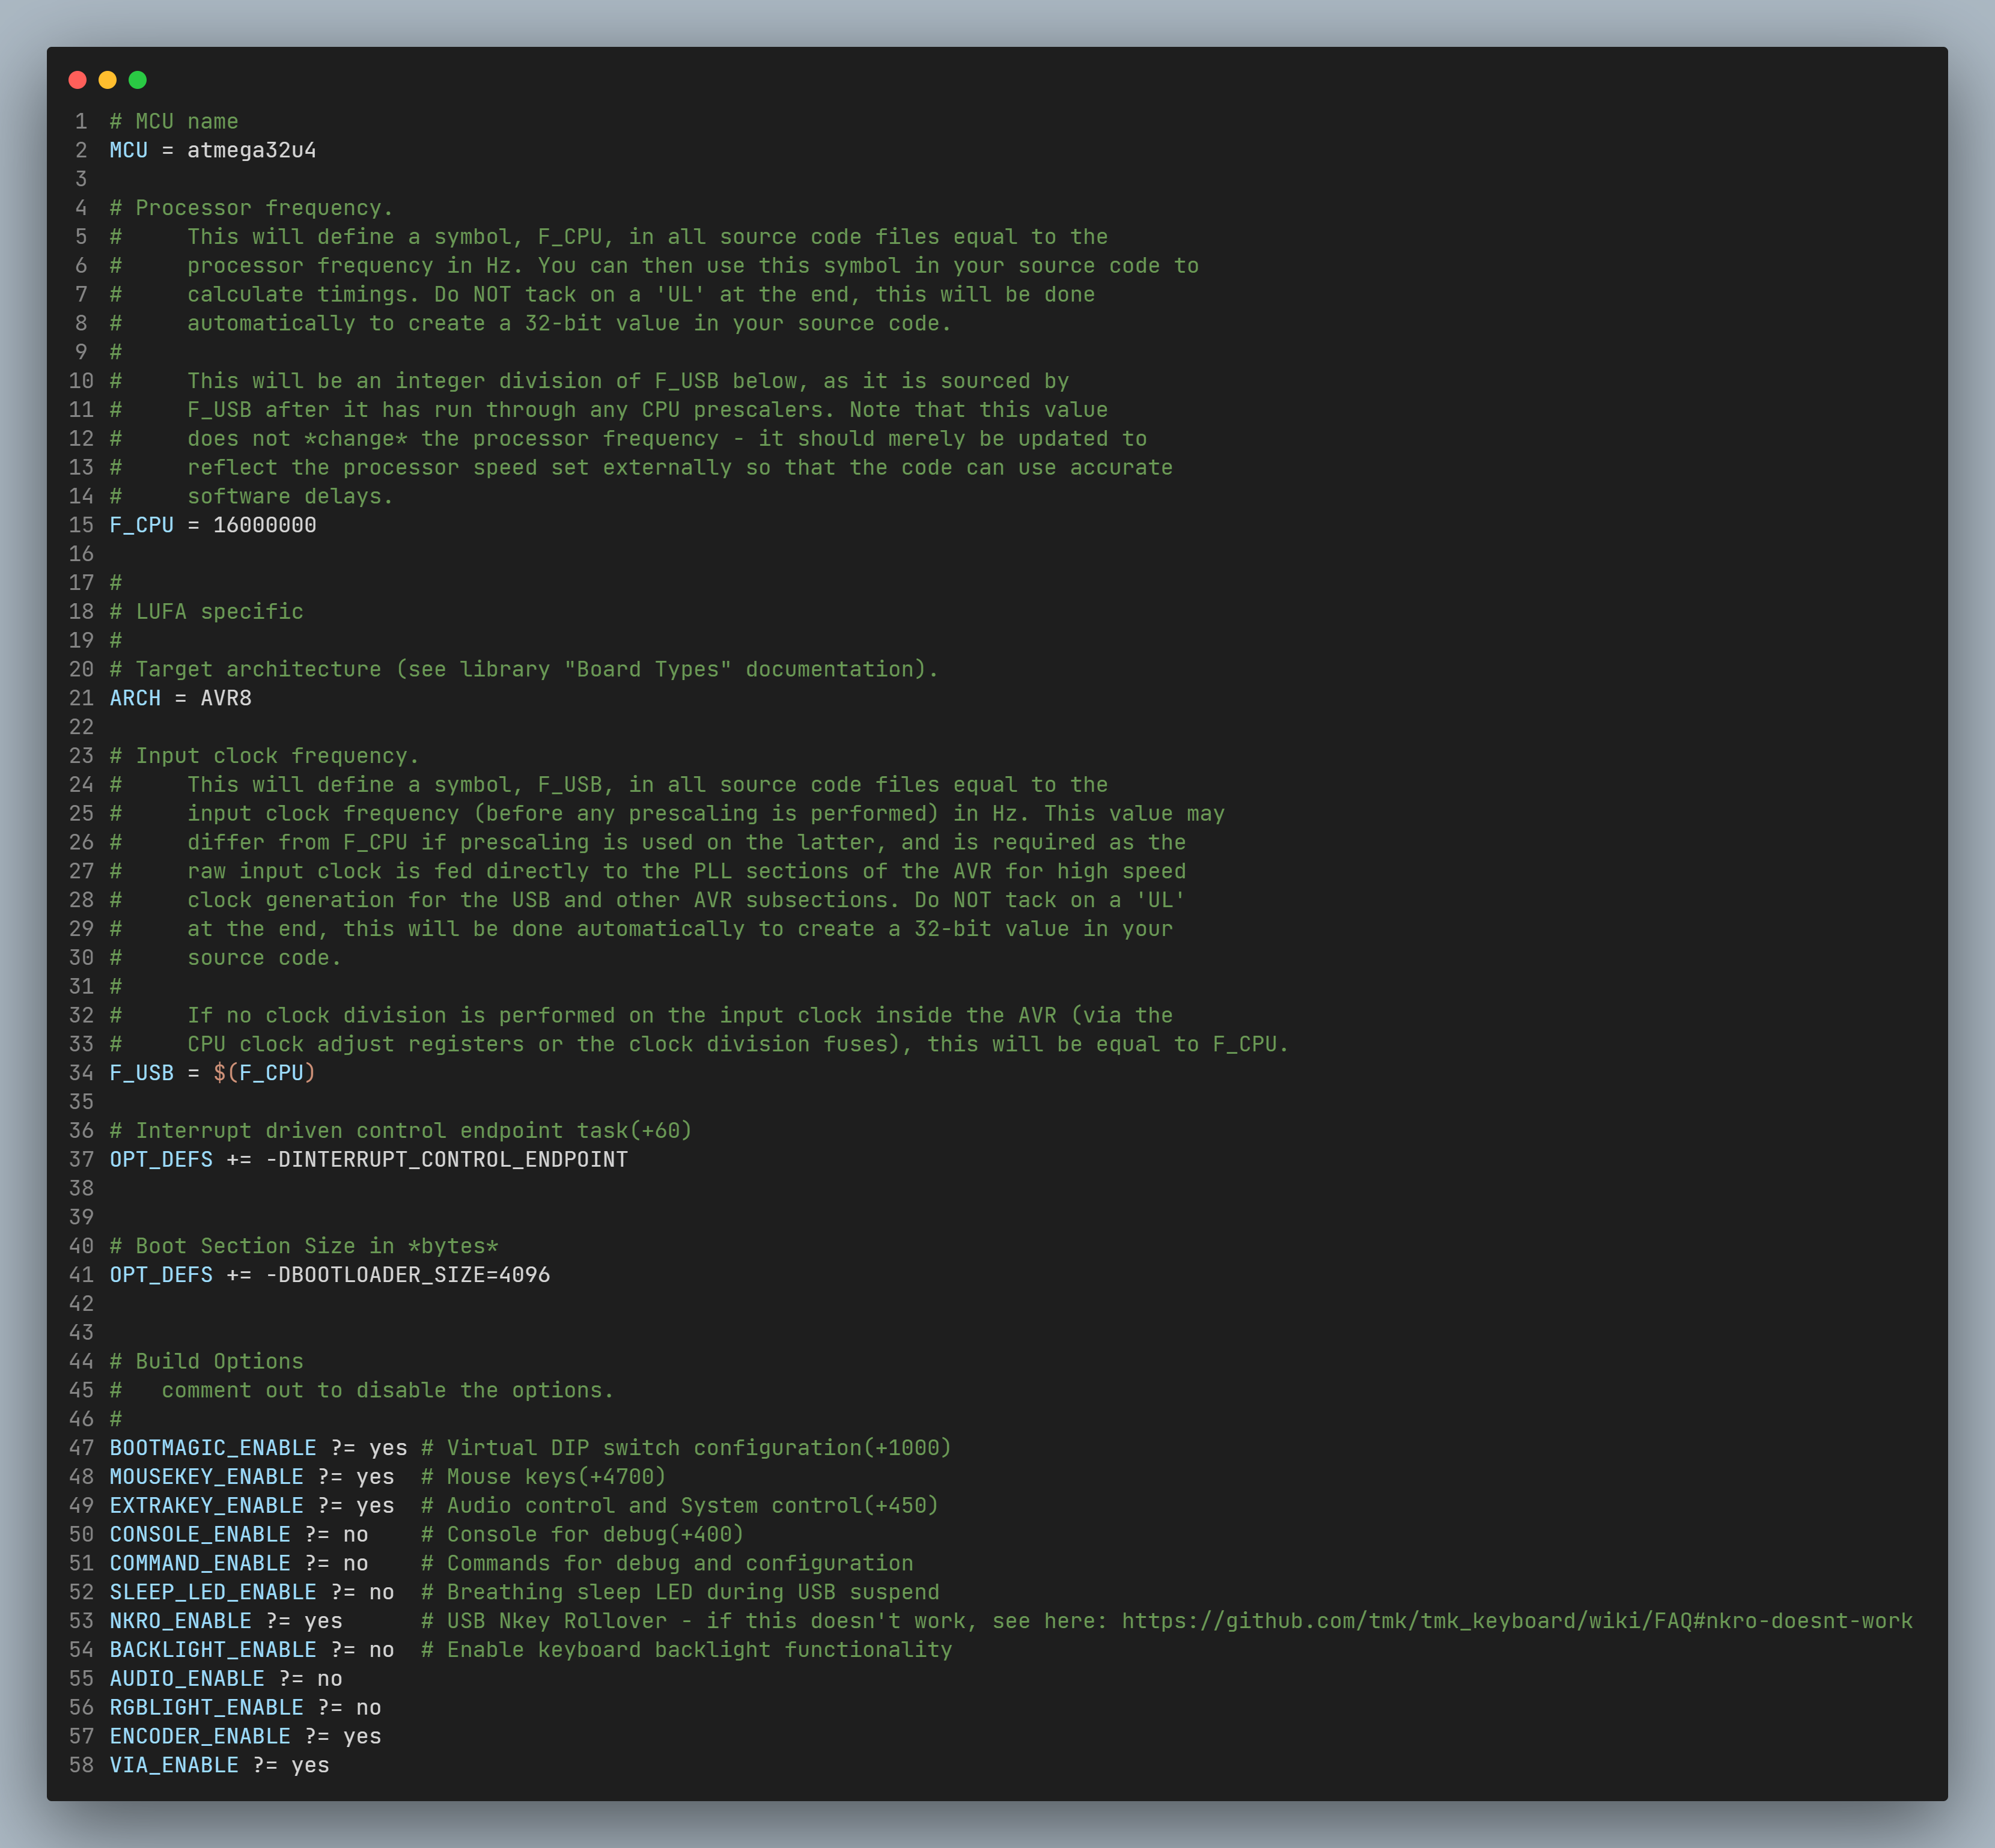
Task: Click line number 58 in the gutter
Action: 81,1765
